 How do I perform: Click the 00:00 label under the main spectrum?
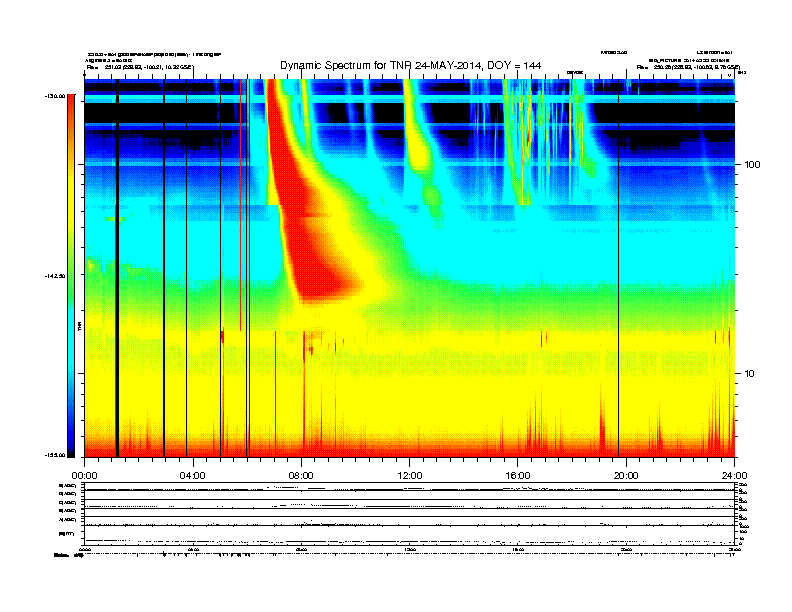84,476
